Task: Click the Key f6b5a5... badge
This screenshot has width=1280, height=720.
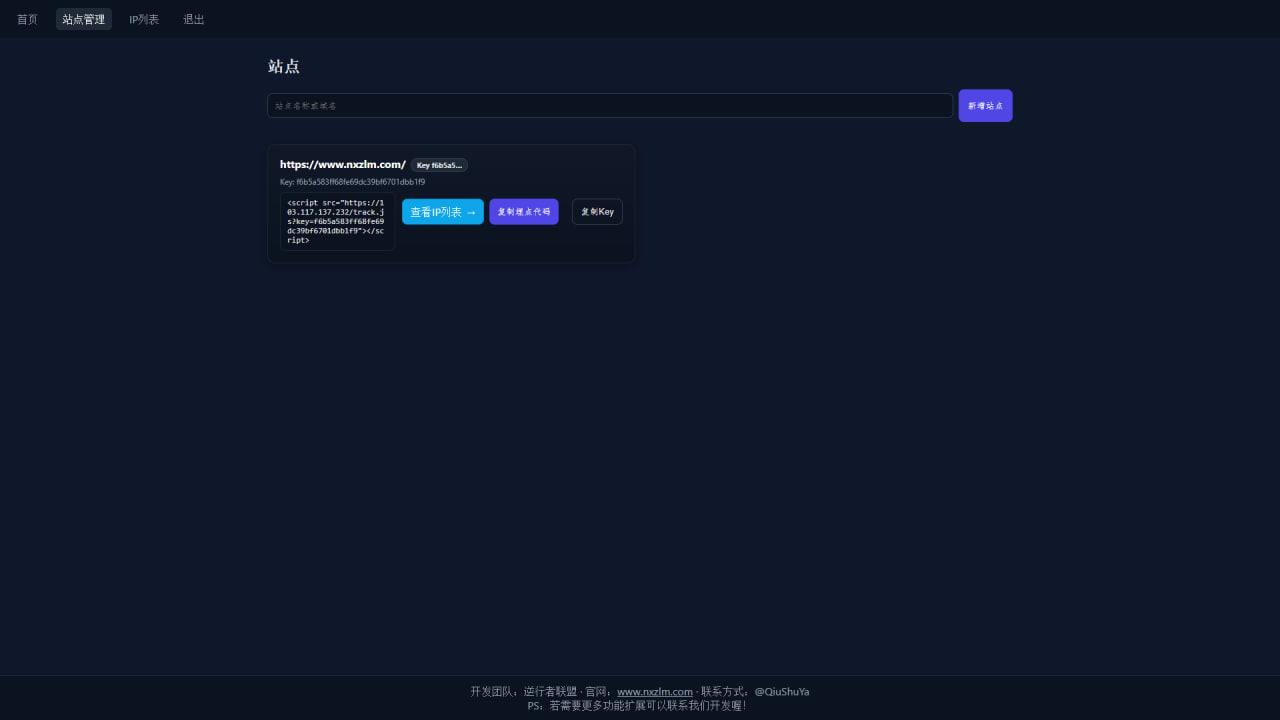Action: tap(439, 165)
